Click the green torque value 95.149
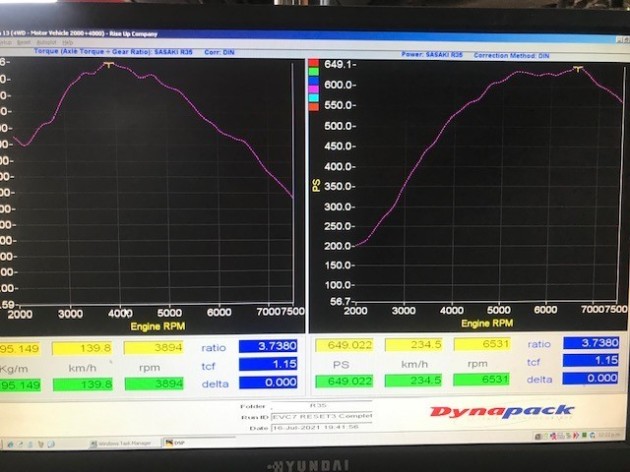Viewport: 630px width, 472px height. [20, 385]
